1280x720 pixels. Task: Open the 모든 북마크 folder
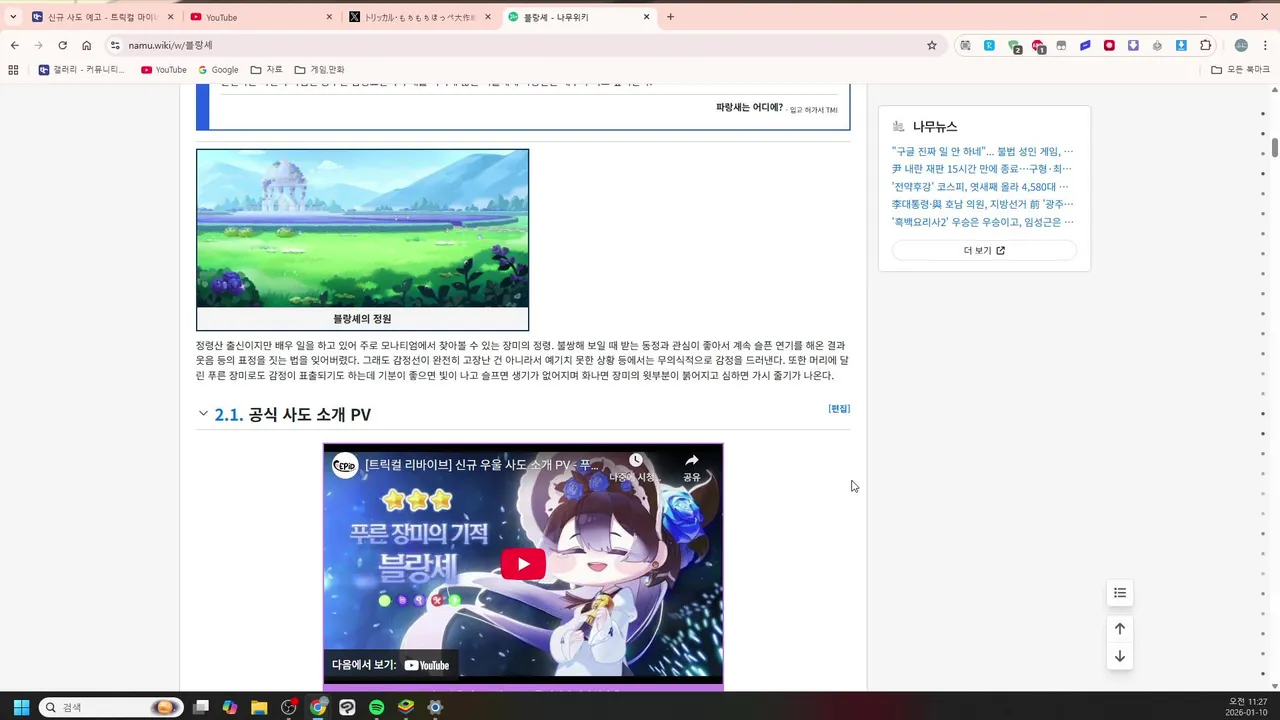[x=1240, y=70]
